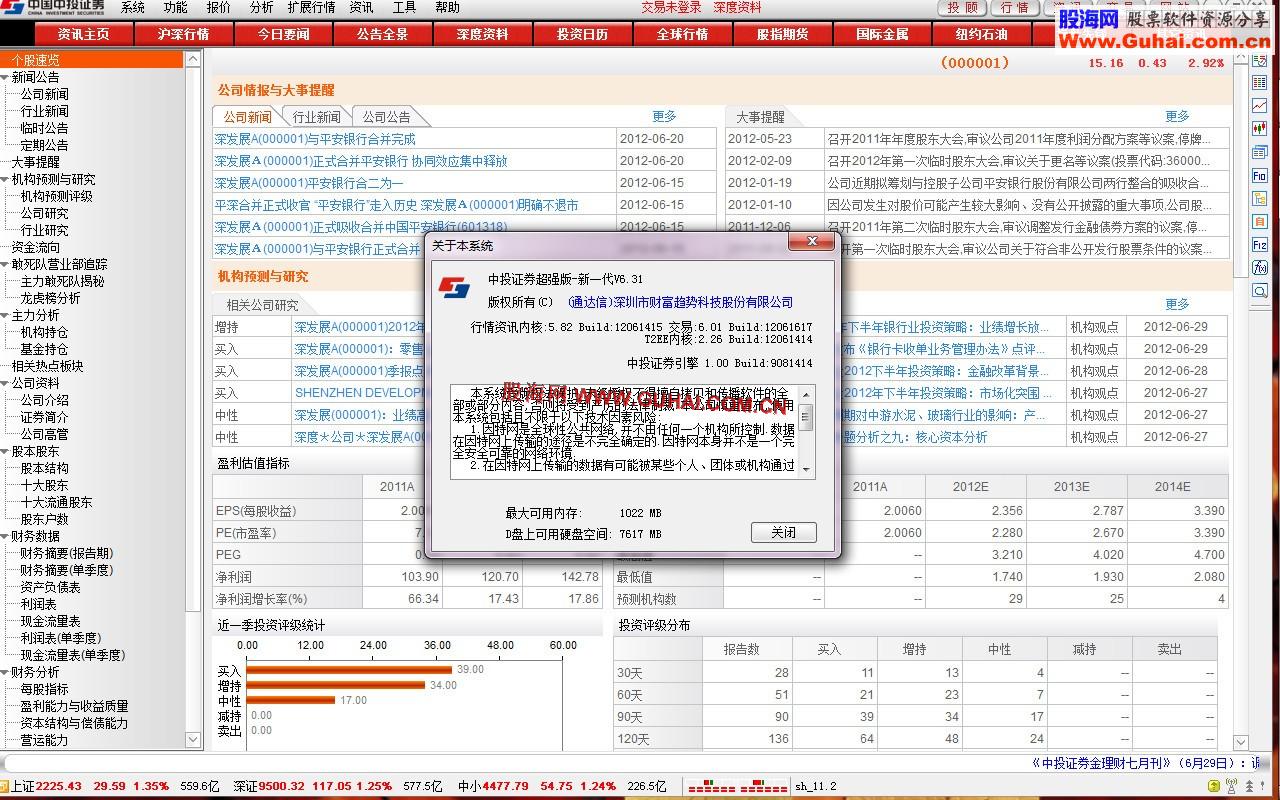Click the orange document report icon

(x=1260, y=221)
